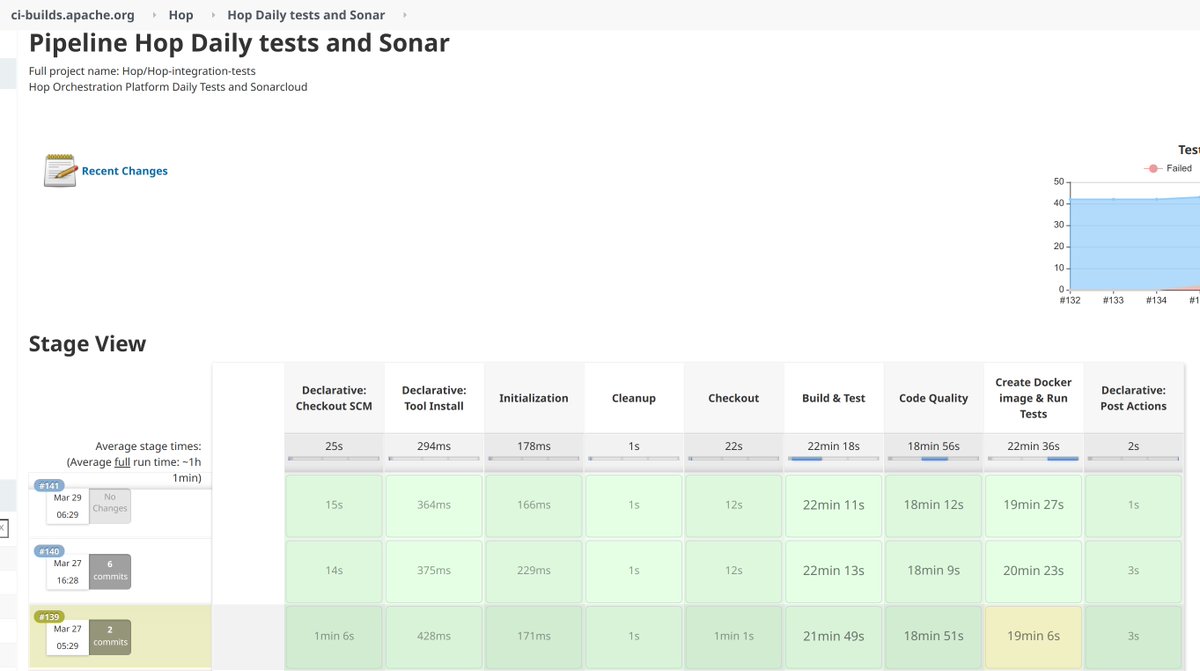Go to ci-builds.apache.org breadcrumb

72,15
